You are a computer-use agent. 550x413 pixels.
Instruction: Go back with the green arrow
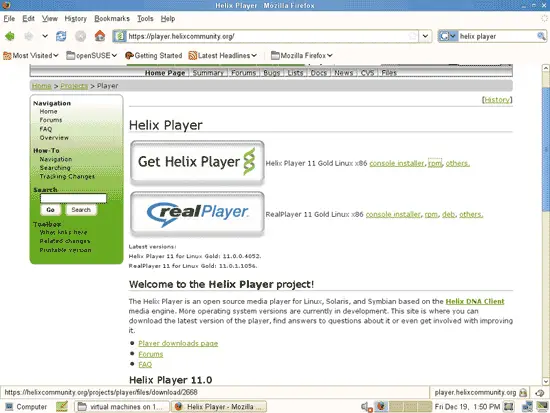10,36
